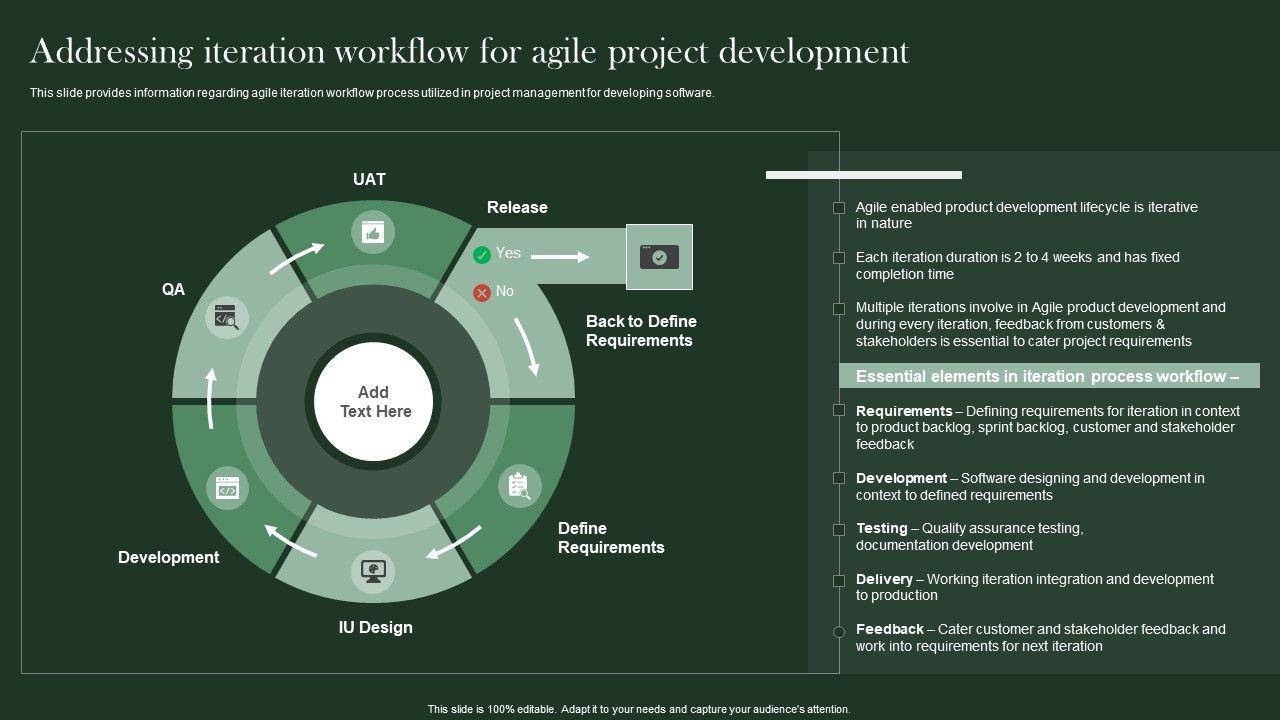The image size is (1280, 720).
Task: Click the 'Release' label text
Action: coord(517,207)
